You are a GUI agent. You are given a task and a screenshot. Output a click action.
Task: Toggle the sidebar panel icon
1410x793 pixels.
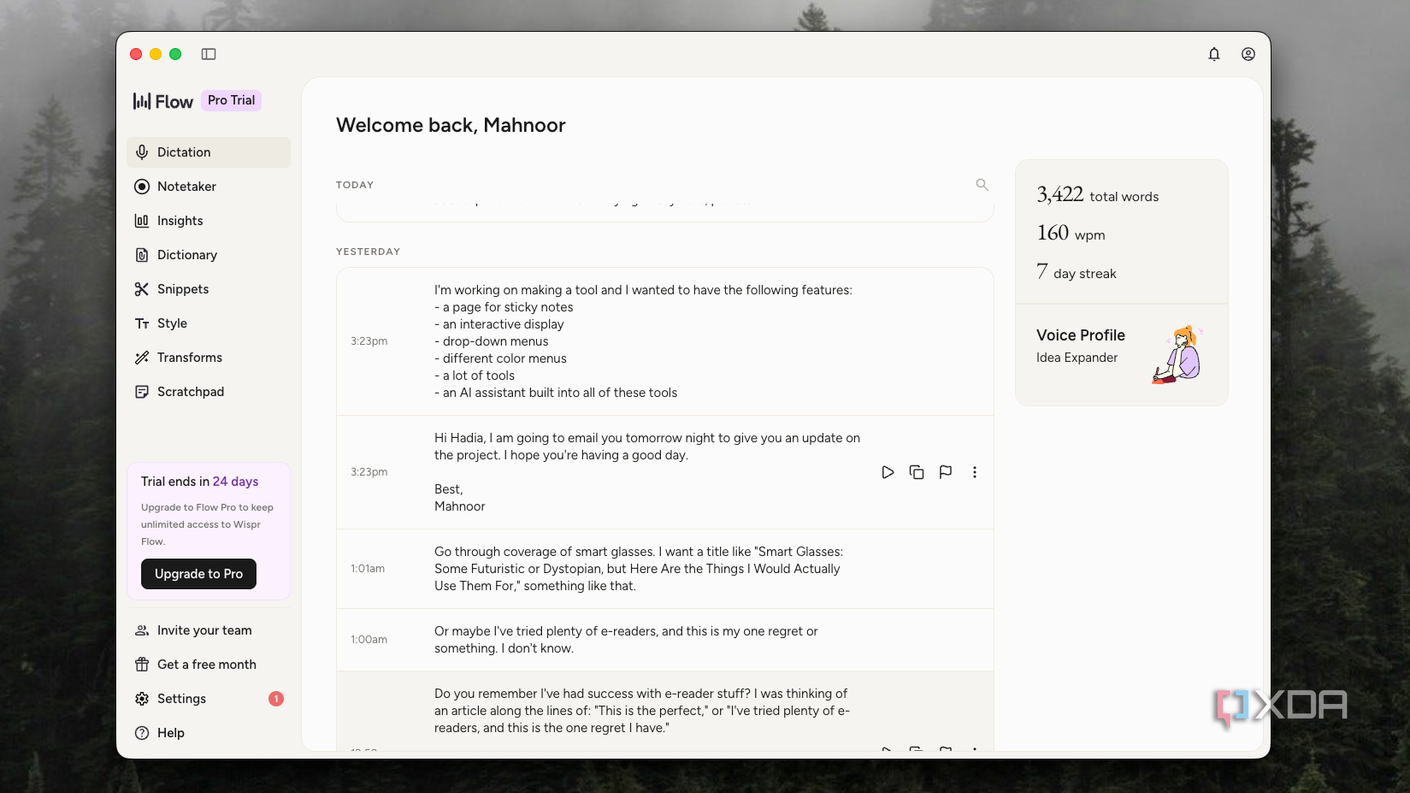[208, 54]
